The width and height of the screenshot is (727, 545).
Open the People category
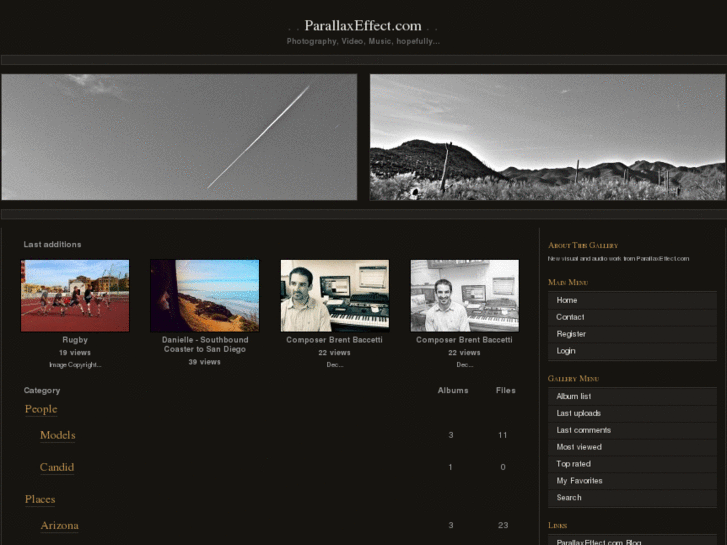[x=41, y=409]
